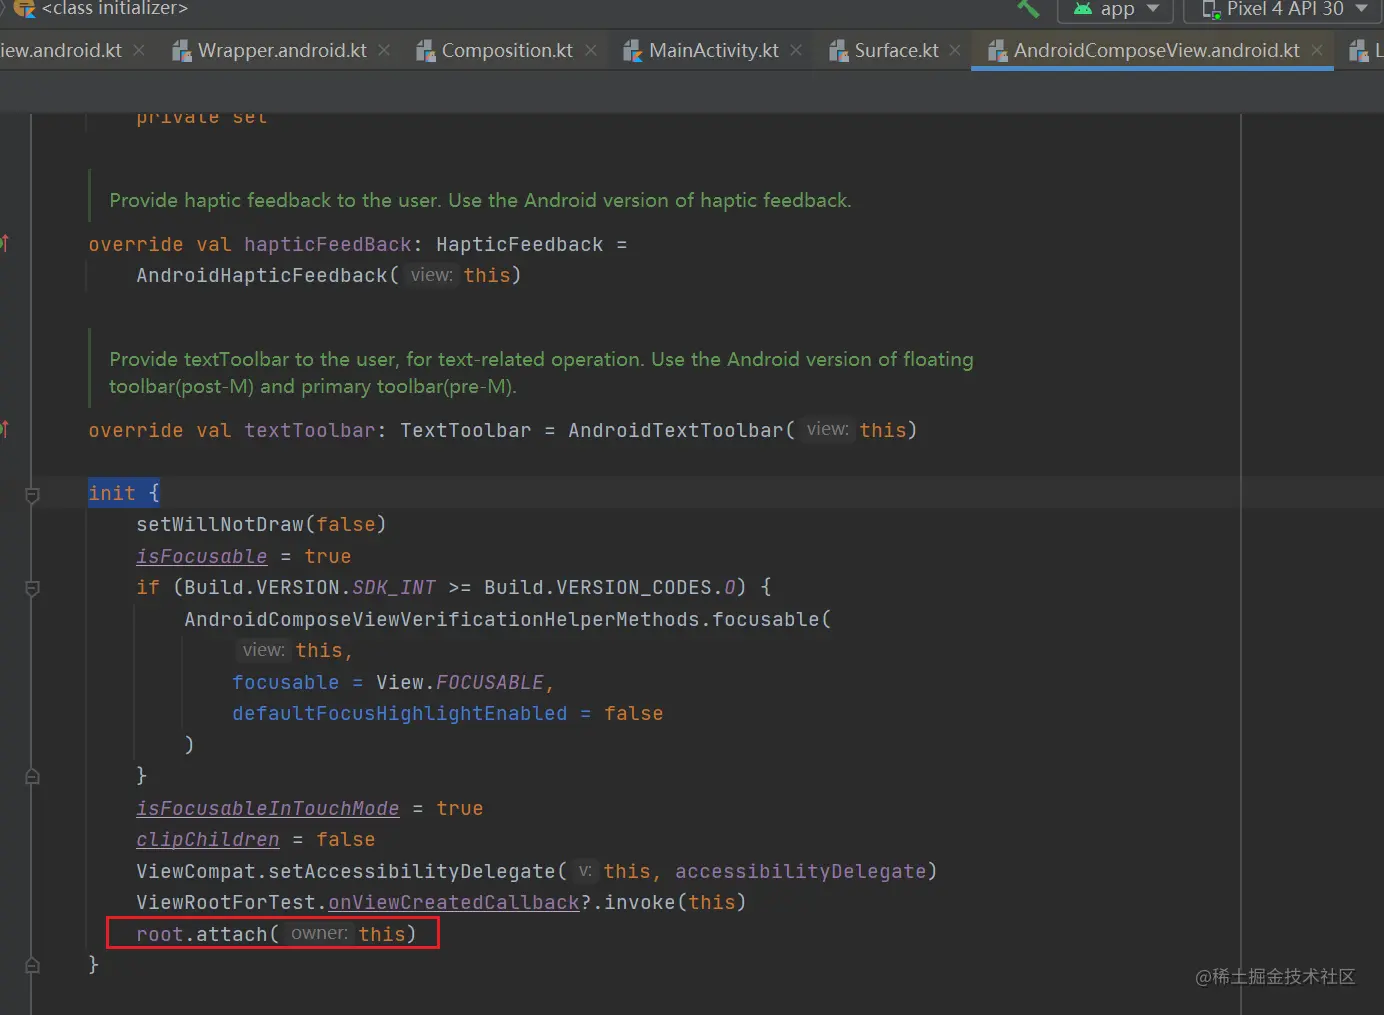Place cursor on the init keyword
This screenshot has width=1384, height=1015.
point(111,493)
